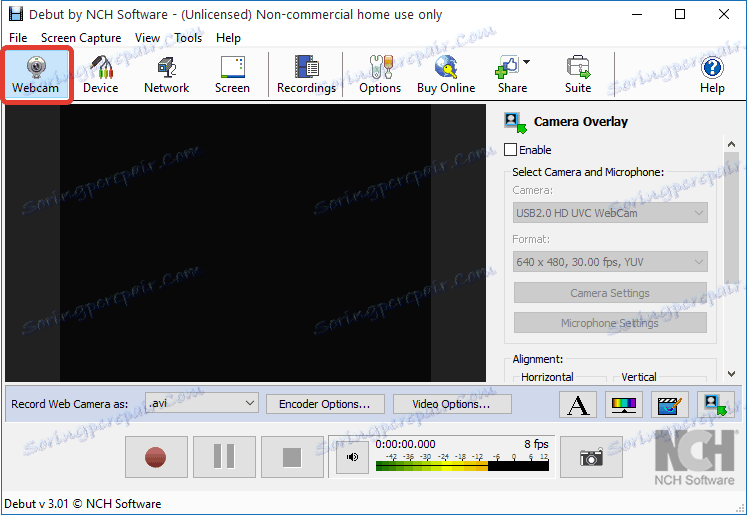Click the Share toolbar icon
The height and width of the screenshot is (515, 747).
pos(509,74)
